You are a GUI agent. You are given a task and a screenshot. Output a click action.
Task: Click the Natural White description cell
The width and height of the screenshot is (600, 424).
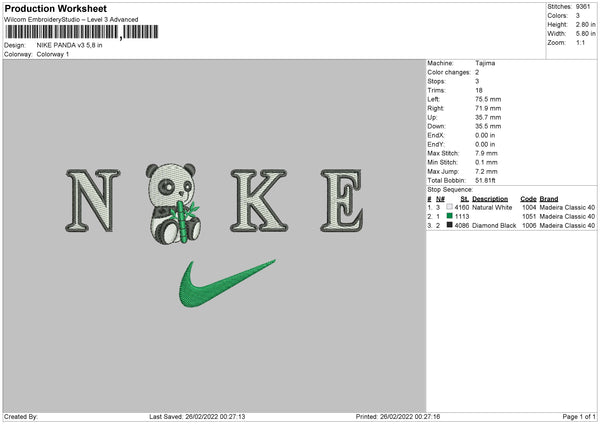tap(492, 207)
